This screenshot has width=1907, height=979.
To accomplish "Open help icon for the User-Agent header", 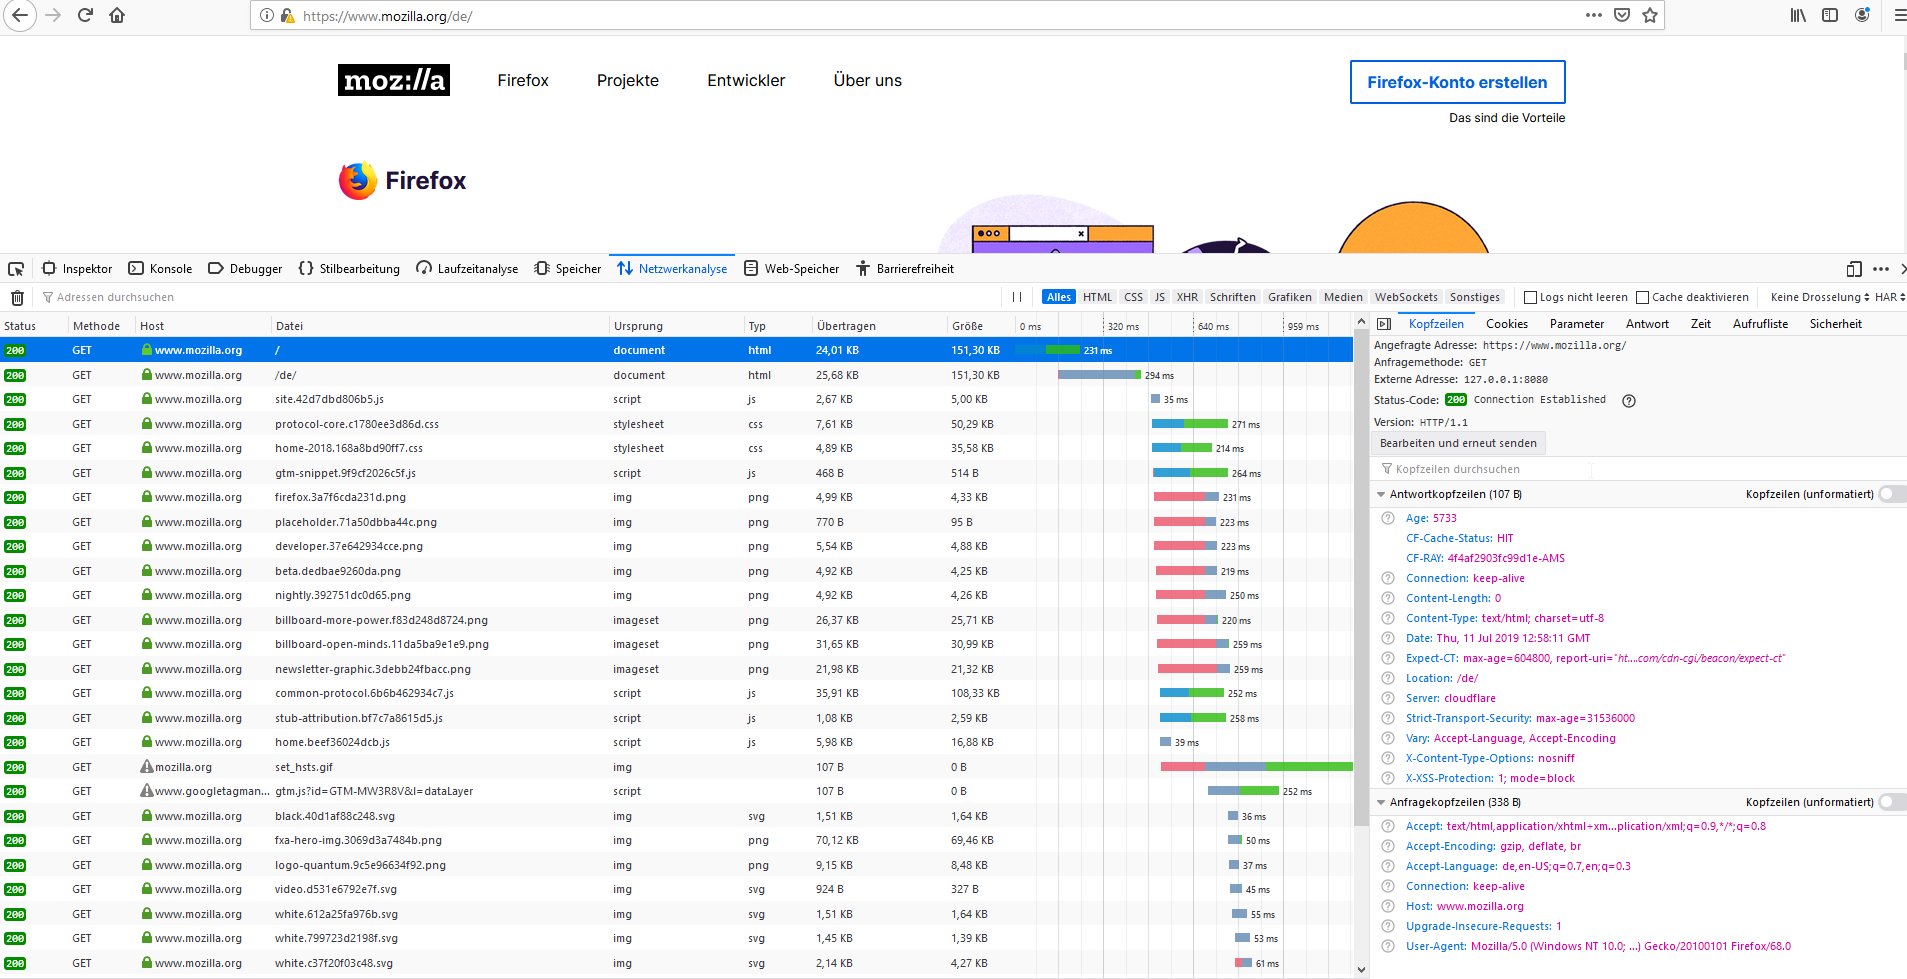I will coord(1388,946).
